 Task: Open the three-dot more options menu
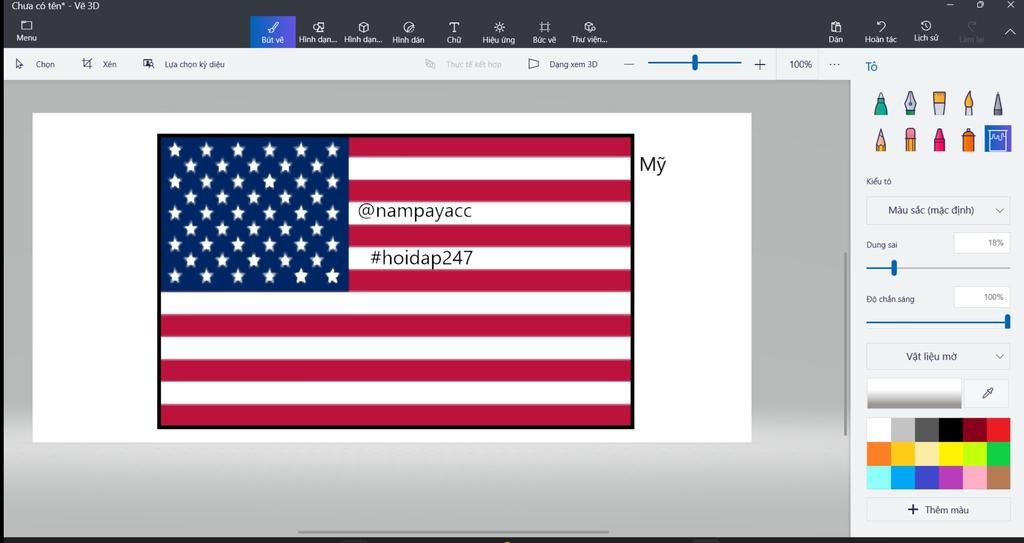point(835,64)
